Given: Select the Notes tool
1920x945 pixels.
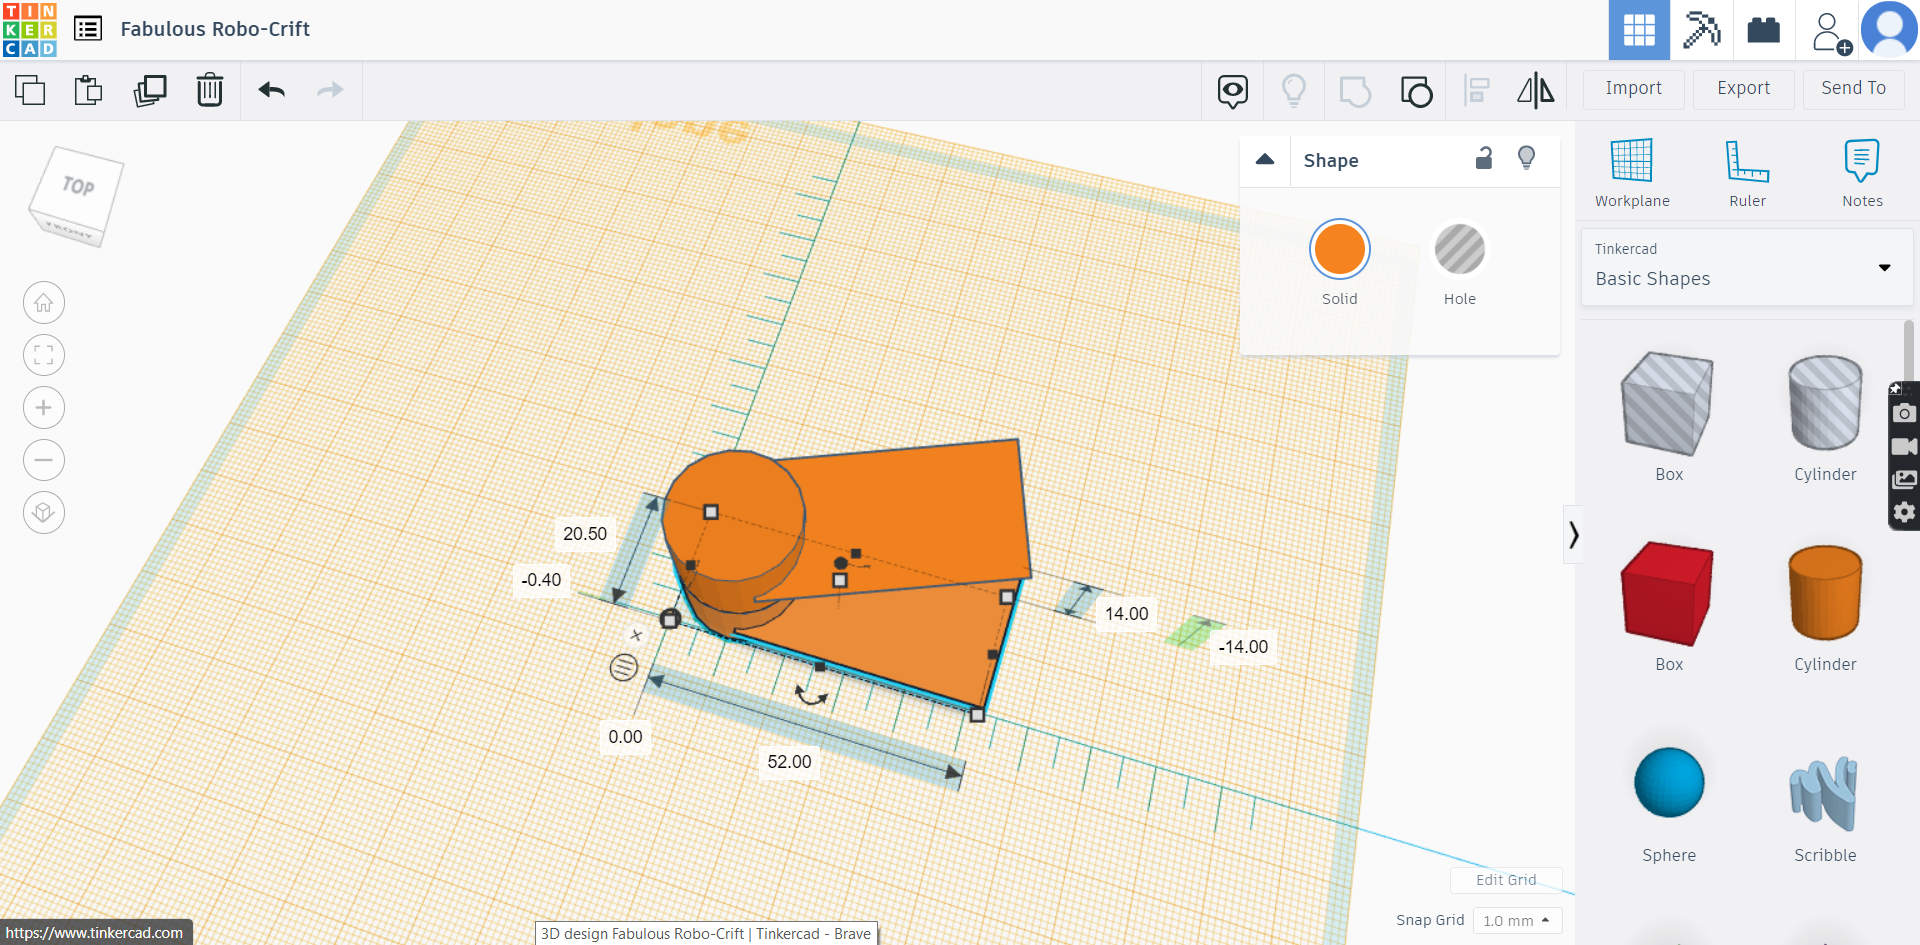Looking at the screenshot, I should pyautogui.click(x=1862, y=173).
